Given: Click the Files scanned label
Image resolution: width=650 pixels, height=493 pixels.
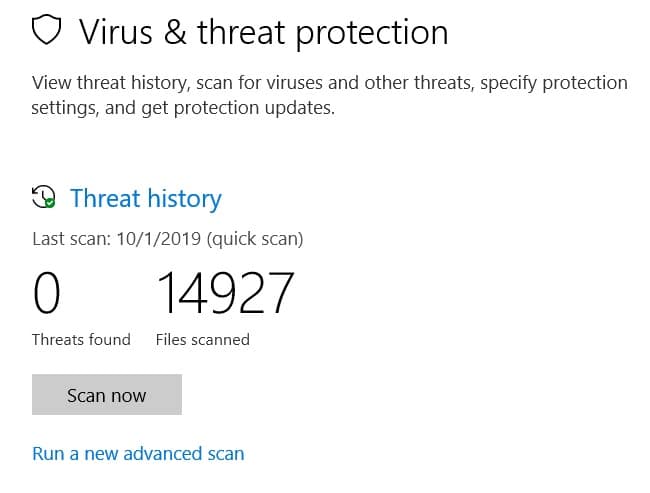Looking at the screenshot, I should (203, 339).
